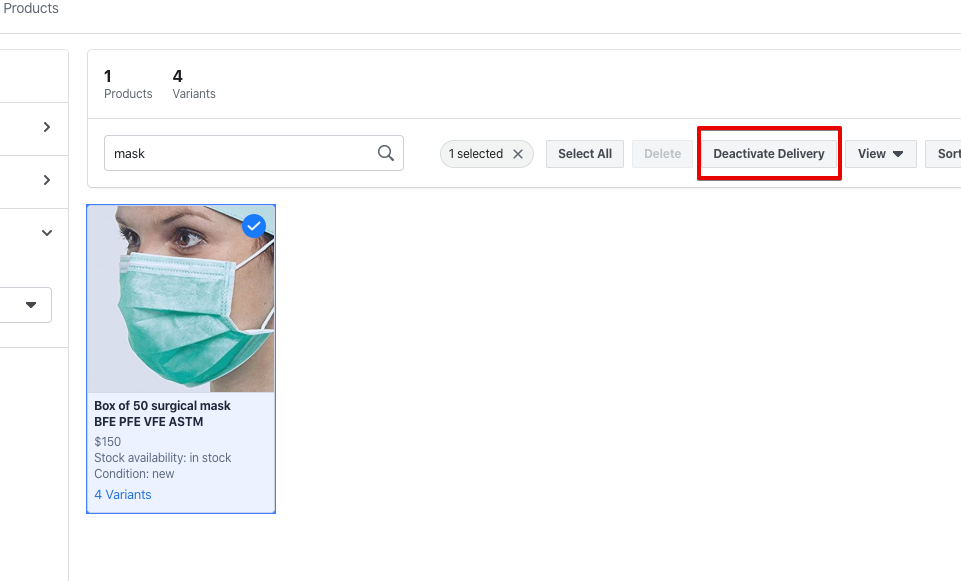Click product title Box of 50 surgical mask

coord(162,414)
